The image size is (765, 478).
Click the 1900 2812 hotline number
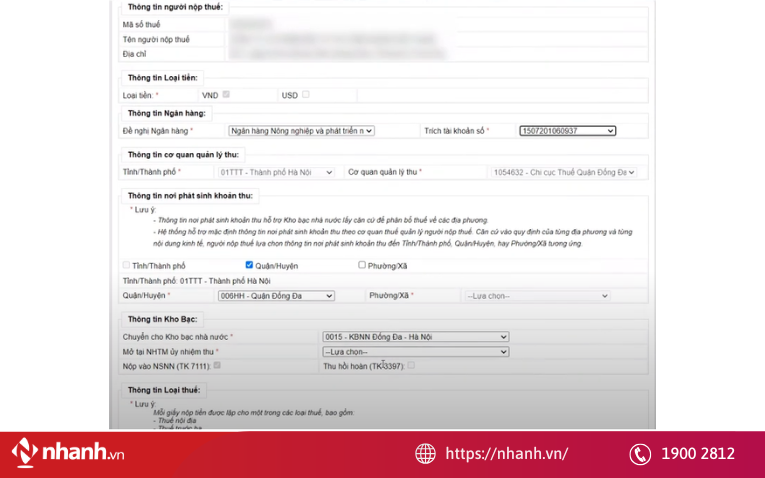point(697,454)
